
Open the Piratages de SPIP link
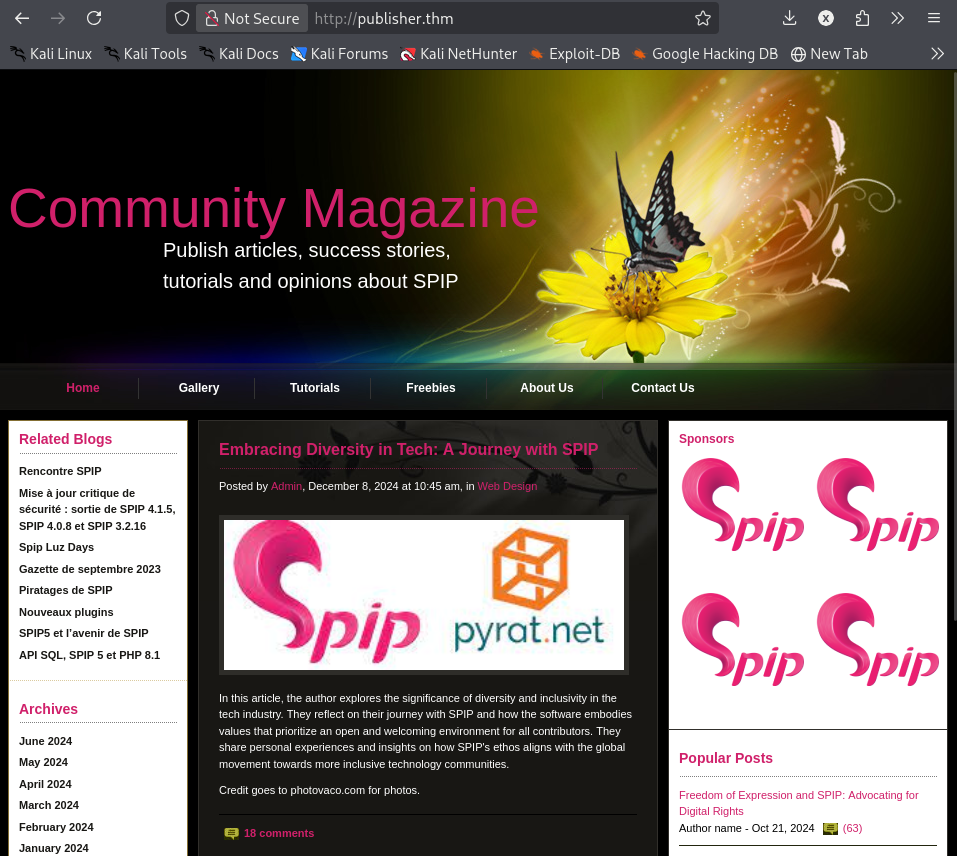(65, 590)
